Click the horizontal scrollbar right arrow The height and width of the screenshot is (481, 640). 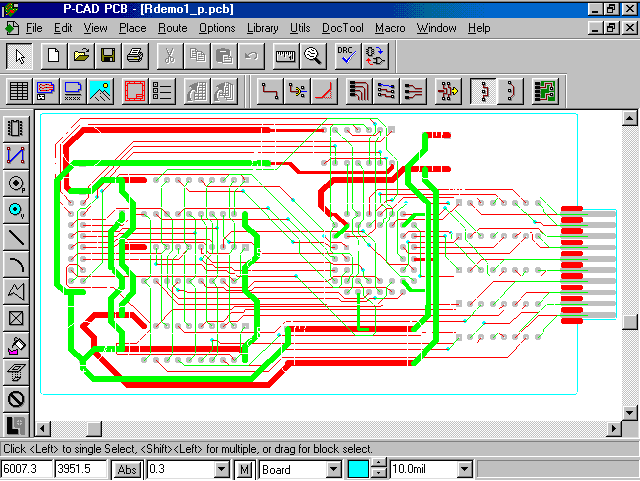coord(613,429)
